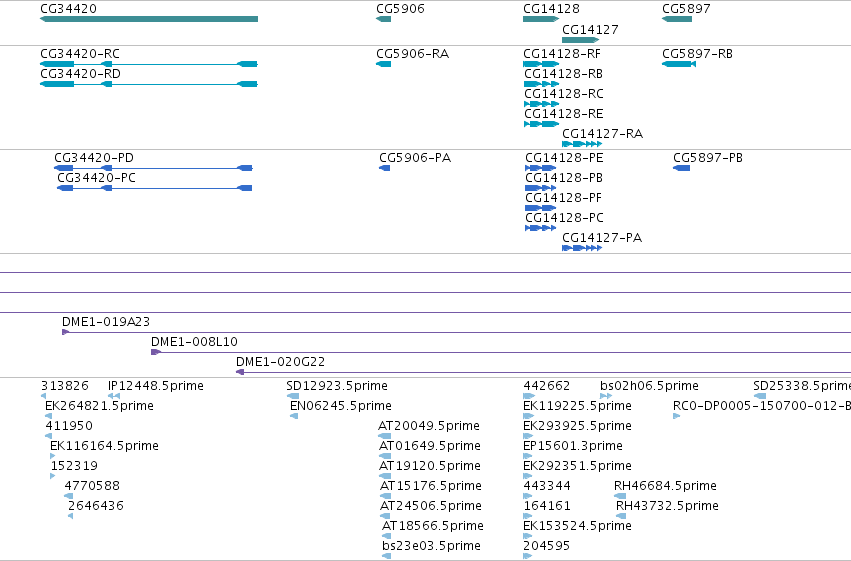Select protein CG14128-PC
Image resolution: width=851 pixels, height=561 pixels.
[x=541, y=228]
